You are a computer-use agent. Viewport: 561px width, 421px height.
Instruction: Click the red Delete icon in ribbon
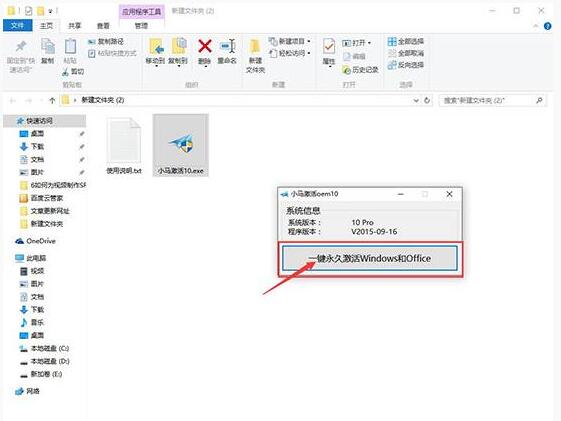[x=205, y=46]
